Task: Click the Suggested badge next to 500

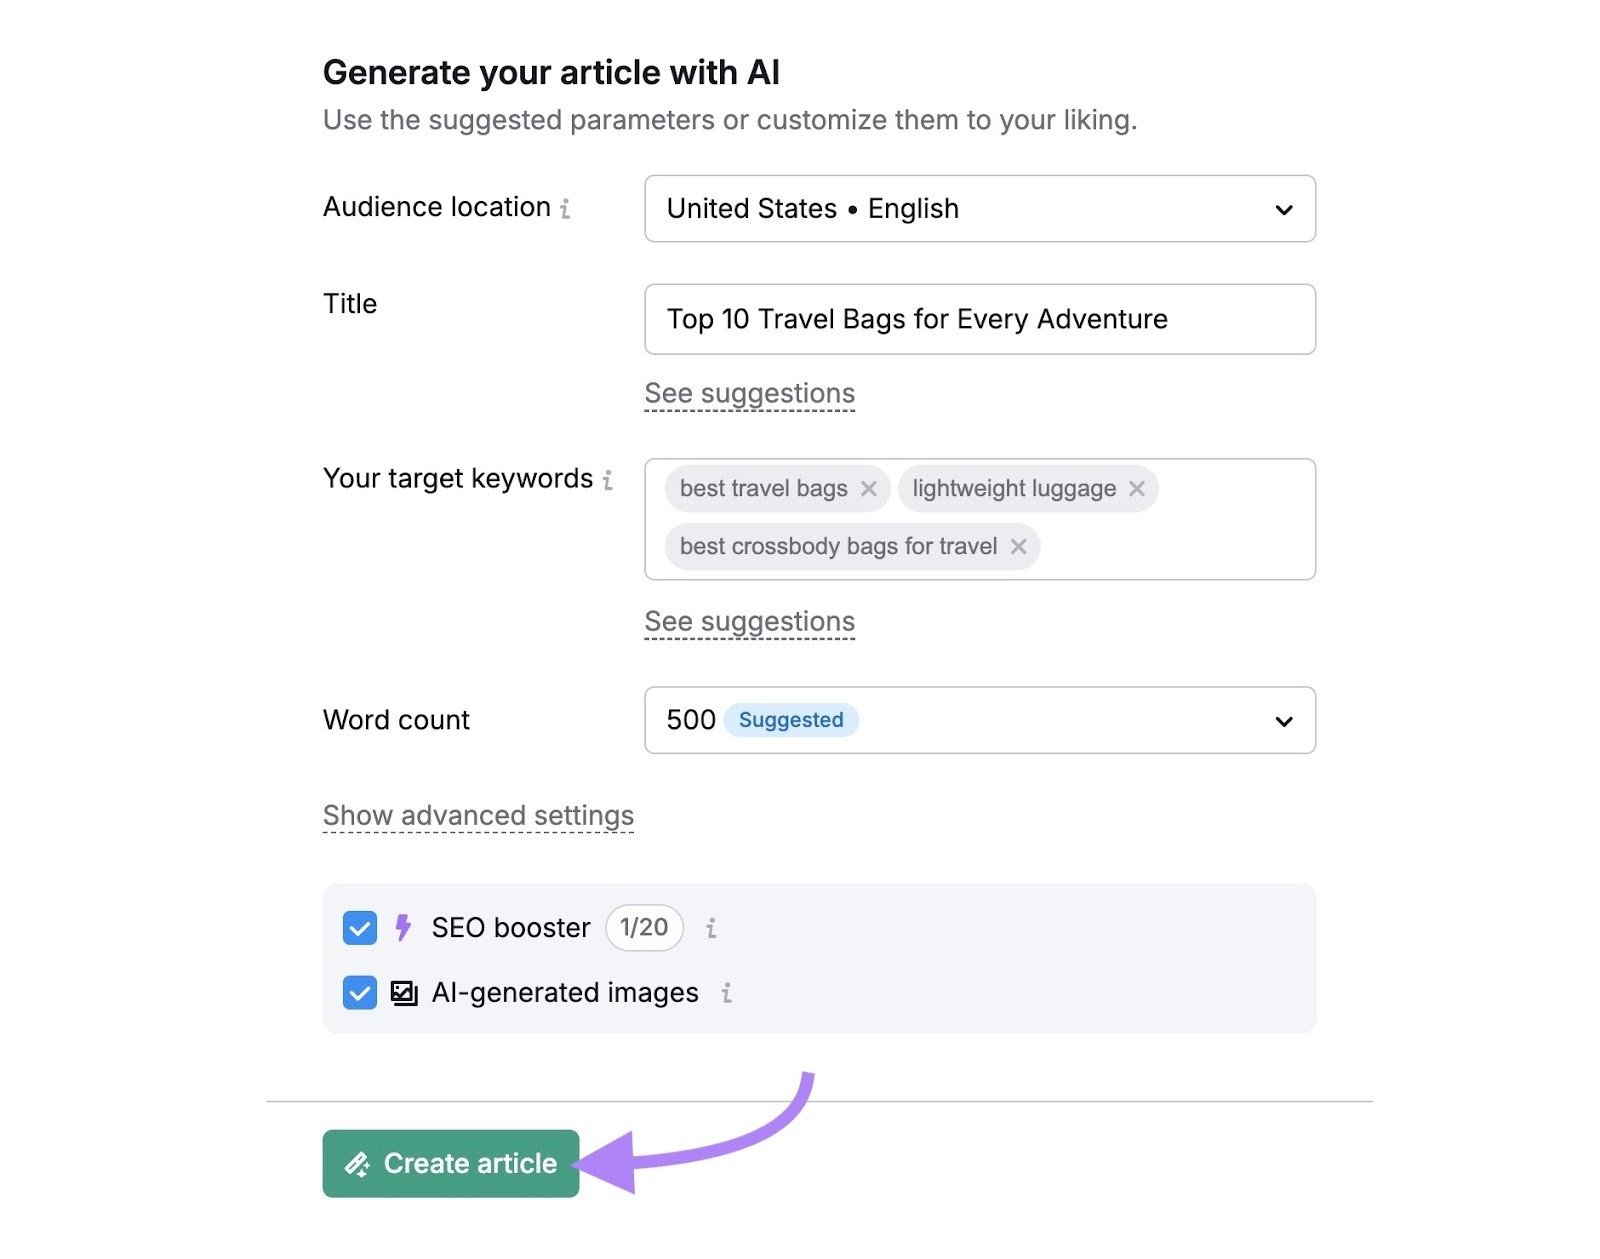Action: pos(791,720)
